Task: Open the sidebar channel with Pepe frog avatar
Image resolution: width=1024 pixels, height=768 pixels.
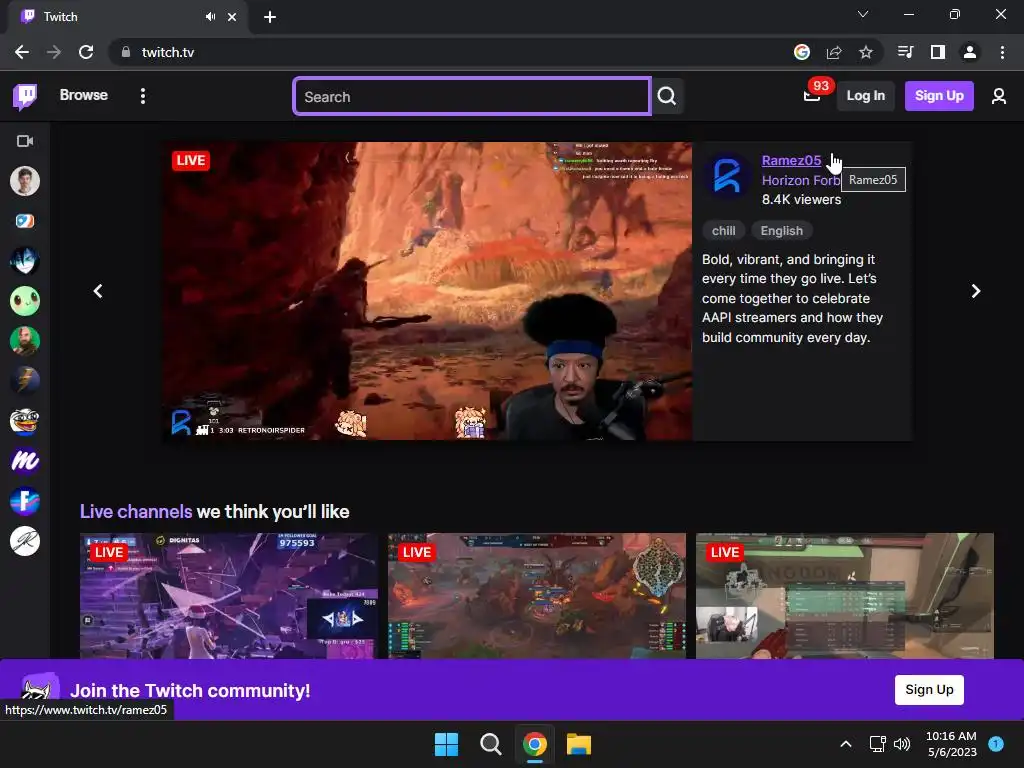Action: [x=25, y=421]
